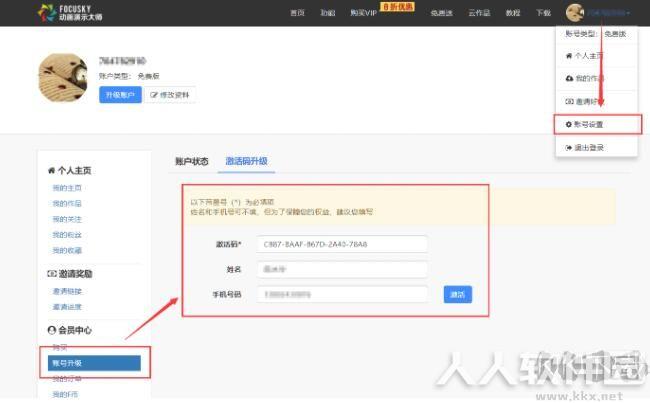Select the highlighted 账号升级 sidebar item

(x=94, y=363)
